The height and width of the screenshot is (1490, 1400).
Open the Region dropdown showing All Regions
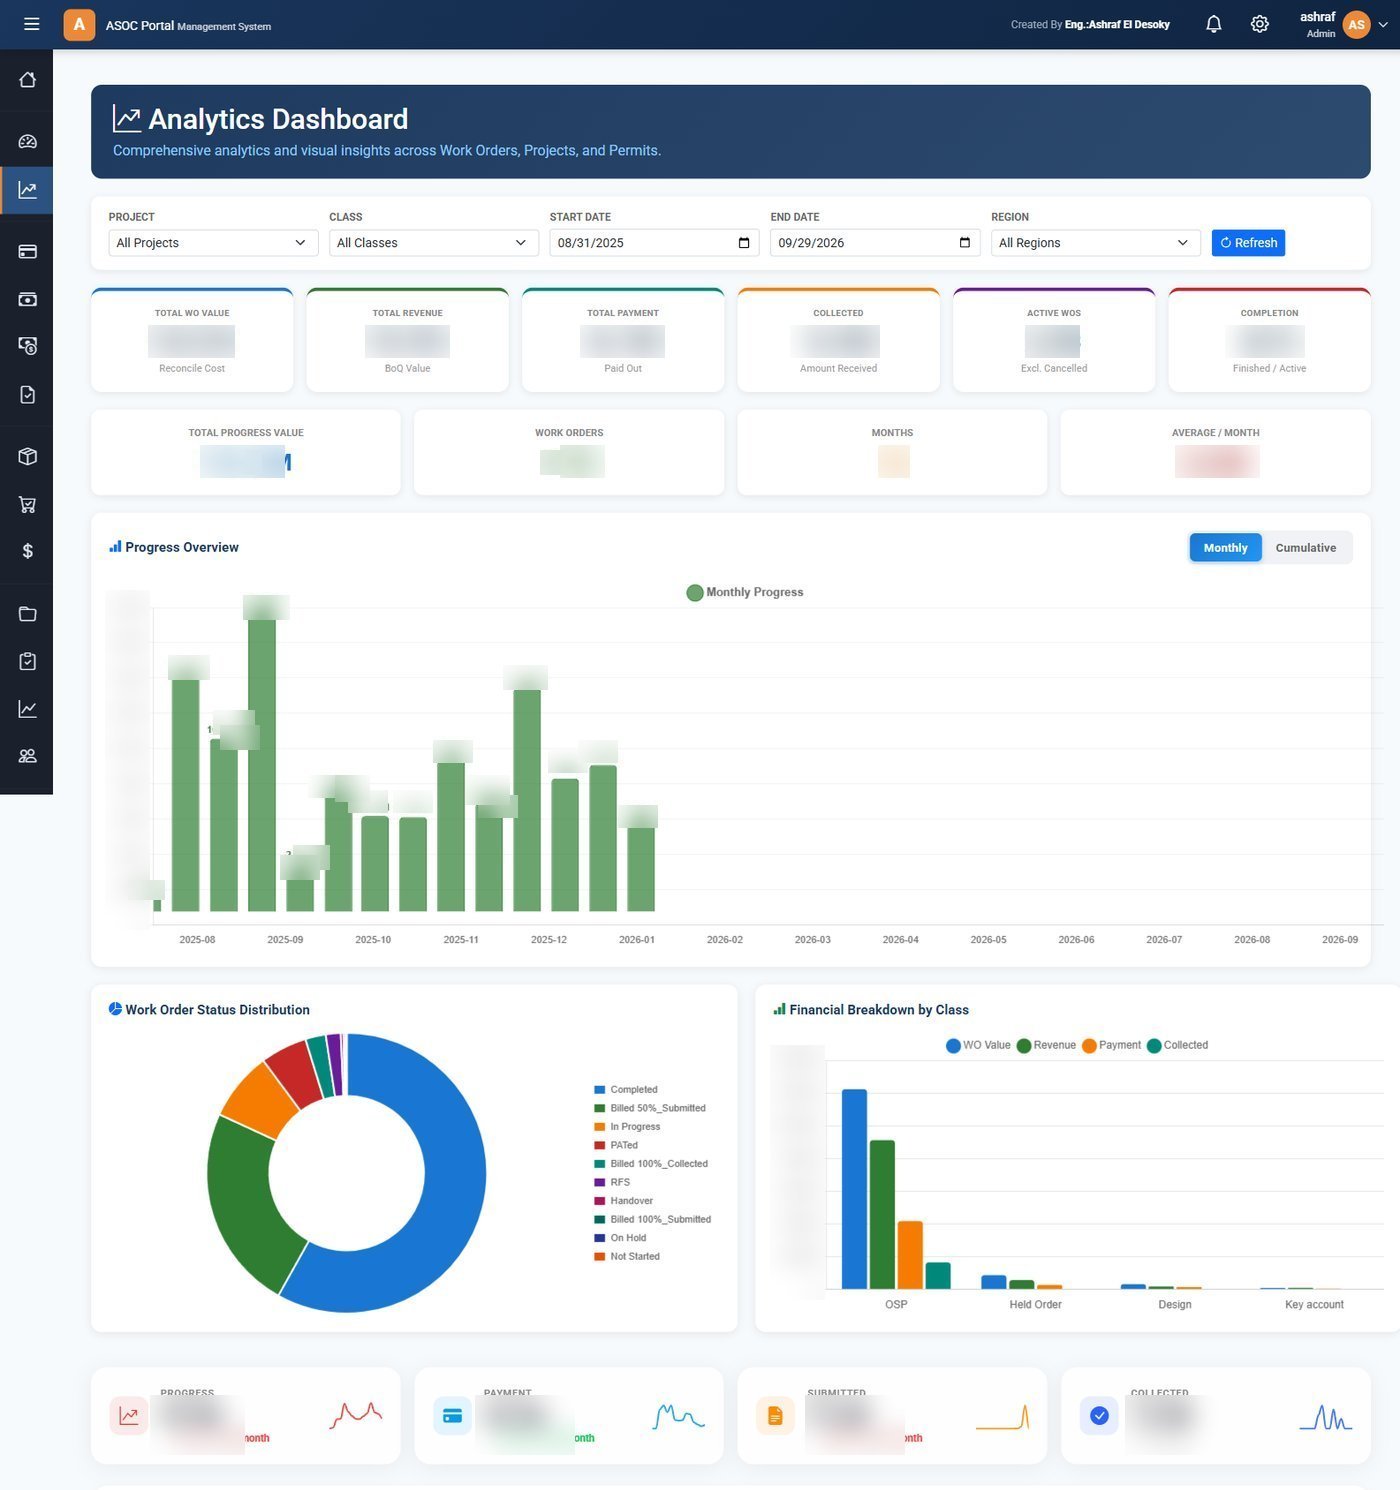click(1095, 243)
